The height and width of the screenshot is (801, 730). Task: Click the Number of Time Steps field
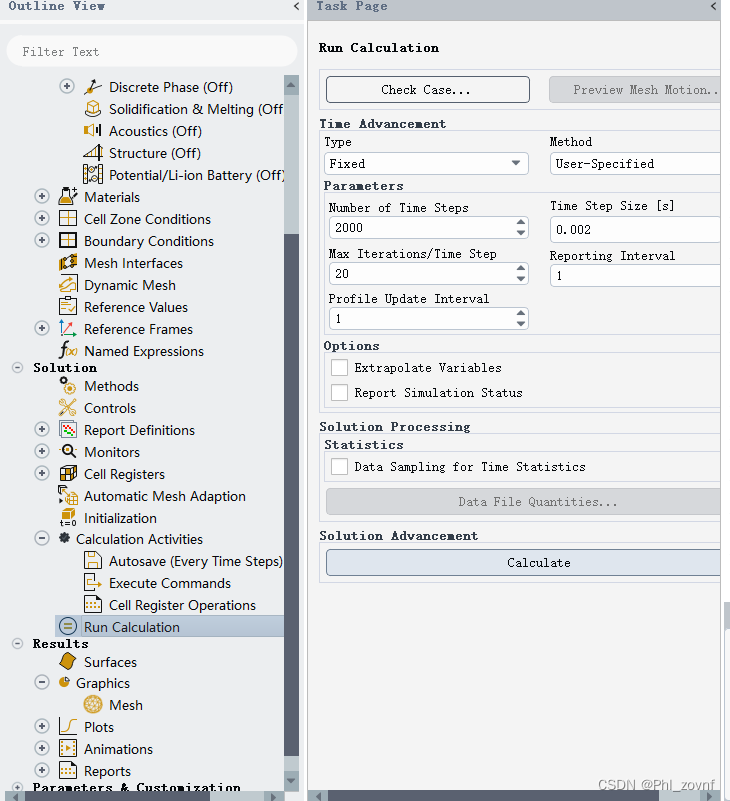tap(420, 228)
